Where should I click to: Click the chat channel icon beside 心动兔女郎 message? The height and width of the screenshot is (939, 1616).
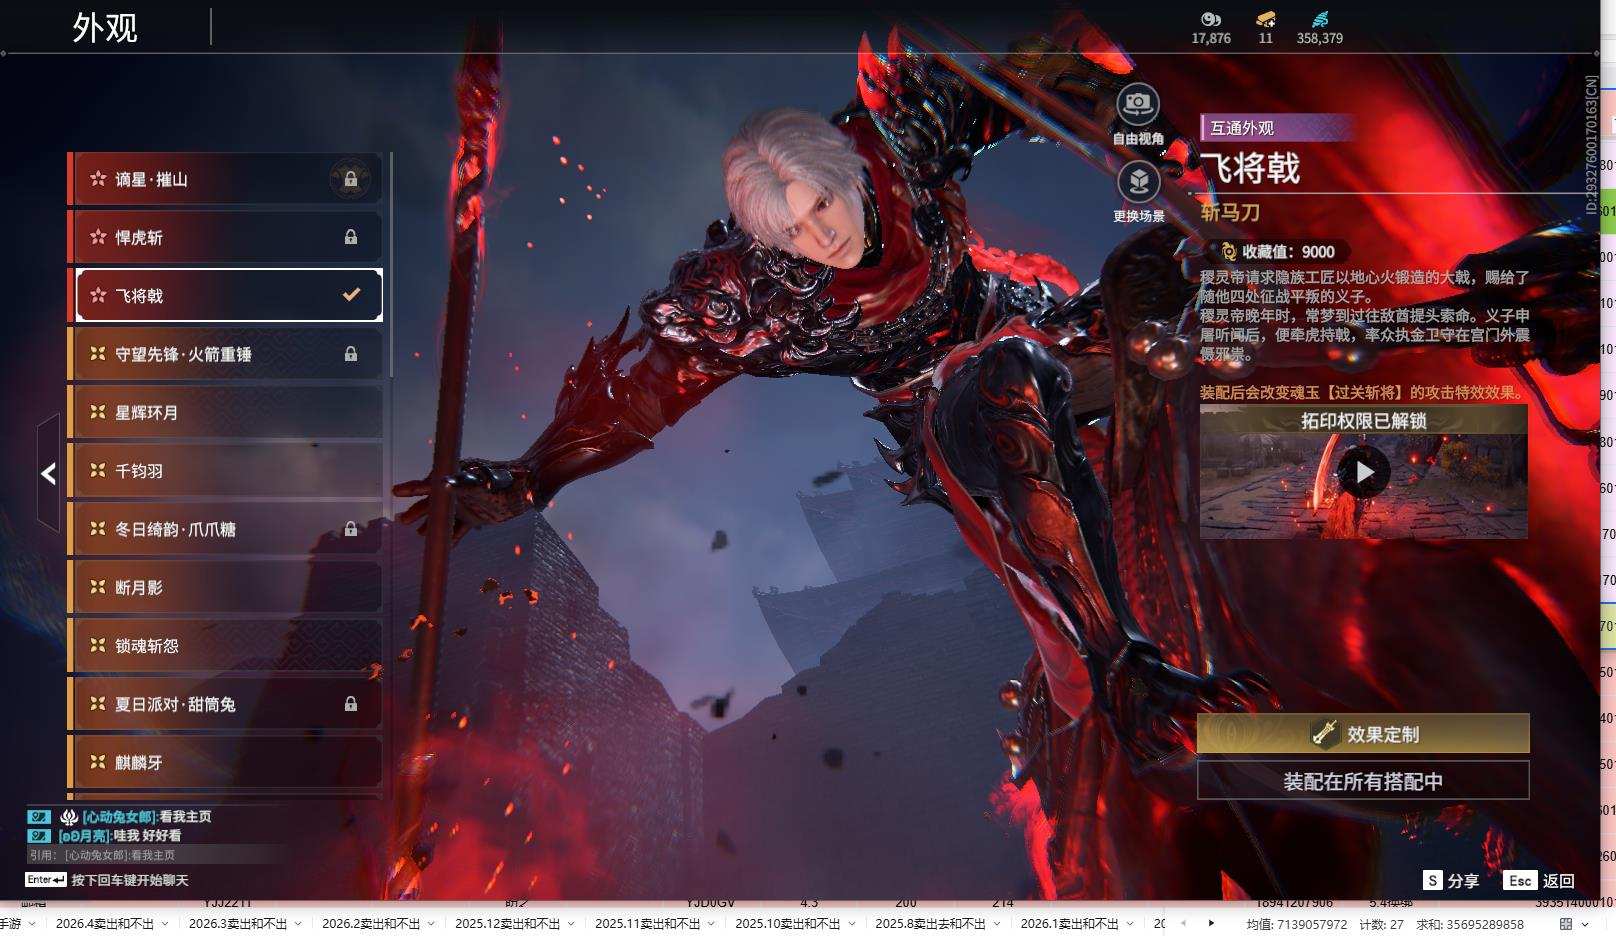[39, 817]
